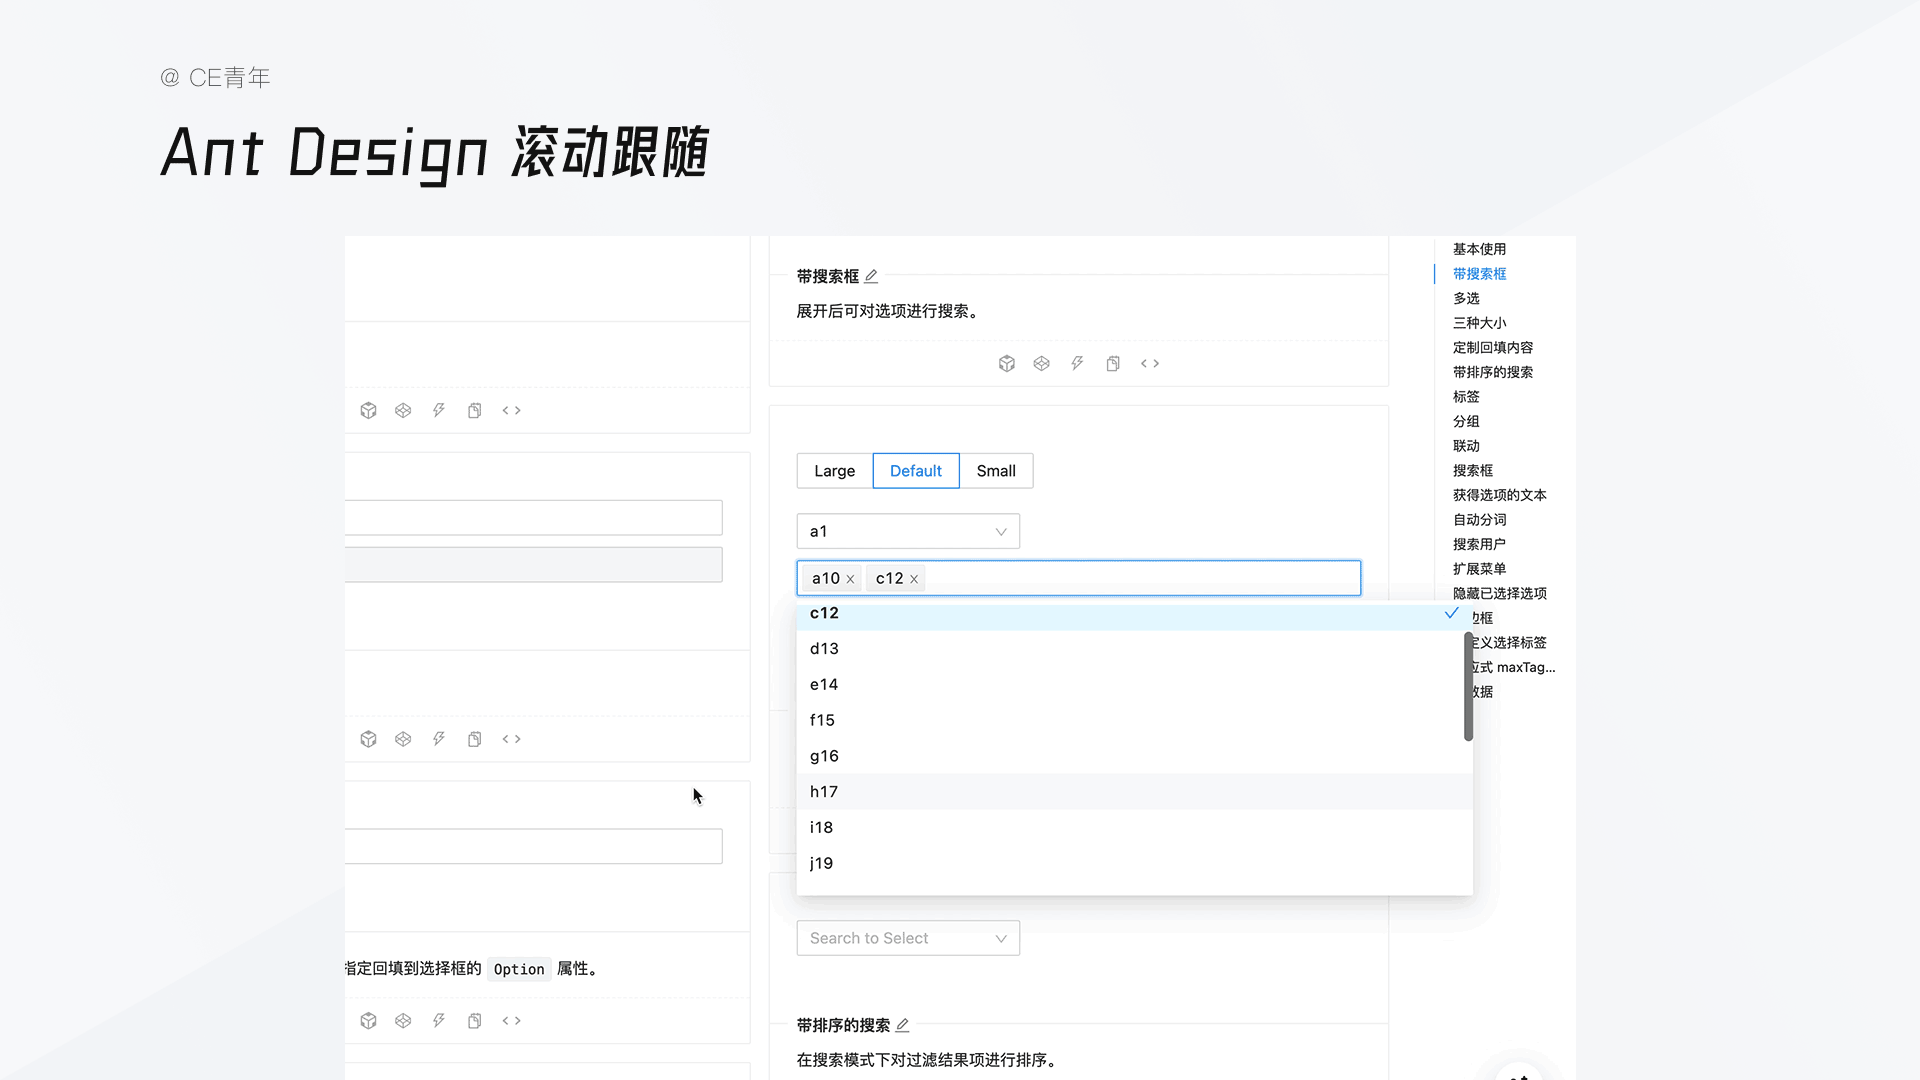Deselect c12 in the dropdown list
Image resolution: width=1920 pixels, height=1080 pixels.
click(x=1135, y=615)
